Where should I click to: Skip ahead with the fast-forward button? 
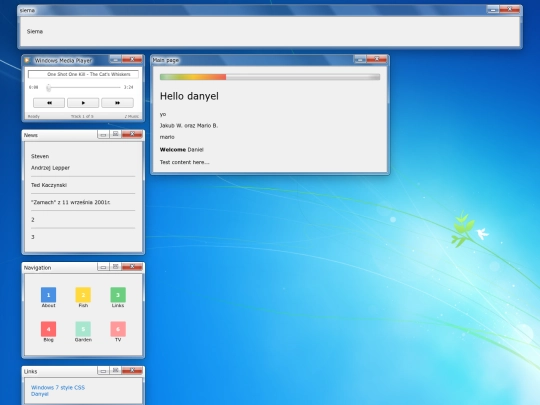pyautogui.click(x=117, y=103)
